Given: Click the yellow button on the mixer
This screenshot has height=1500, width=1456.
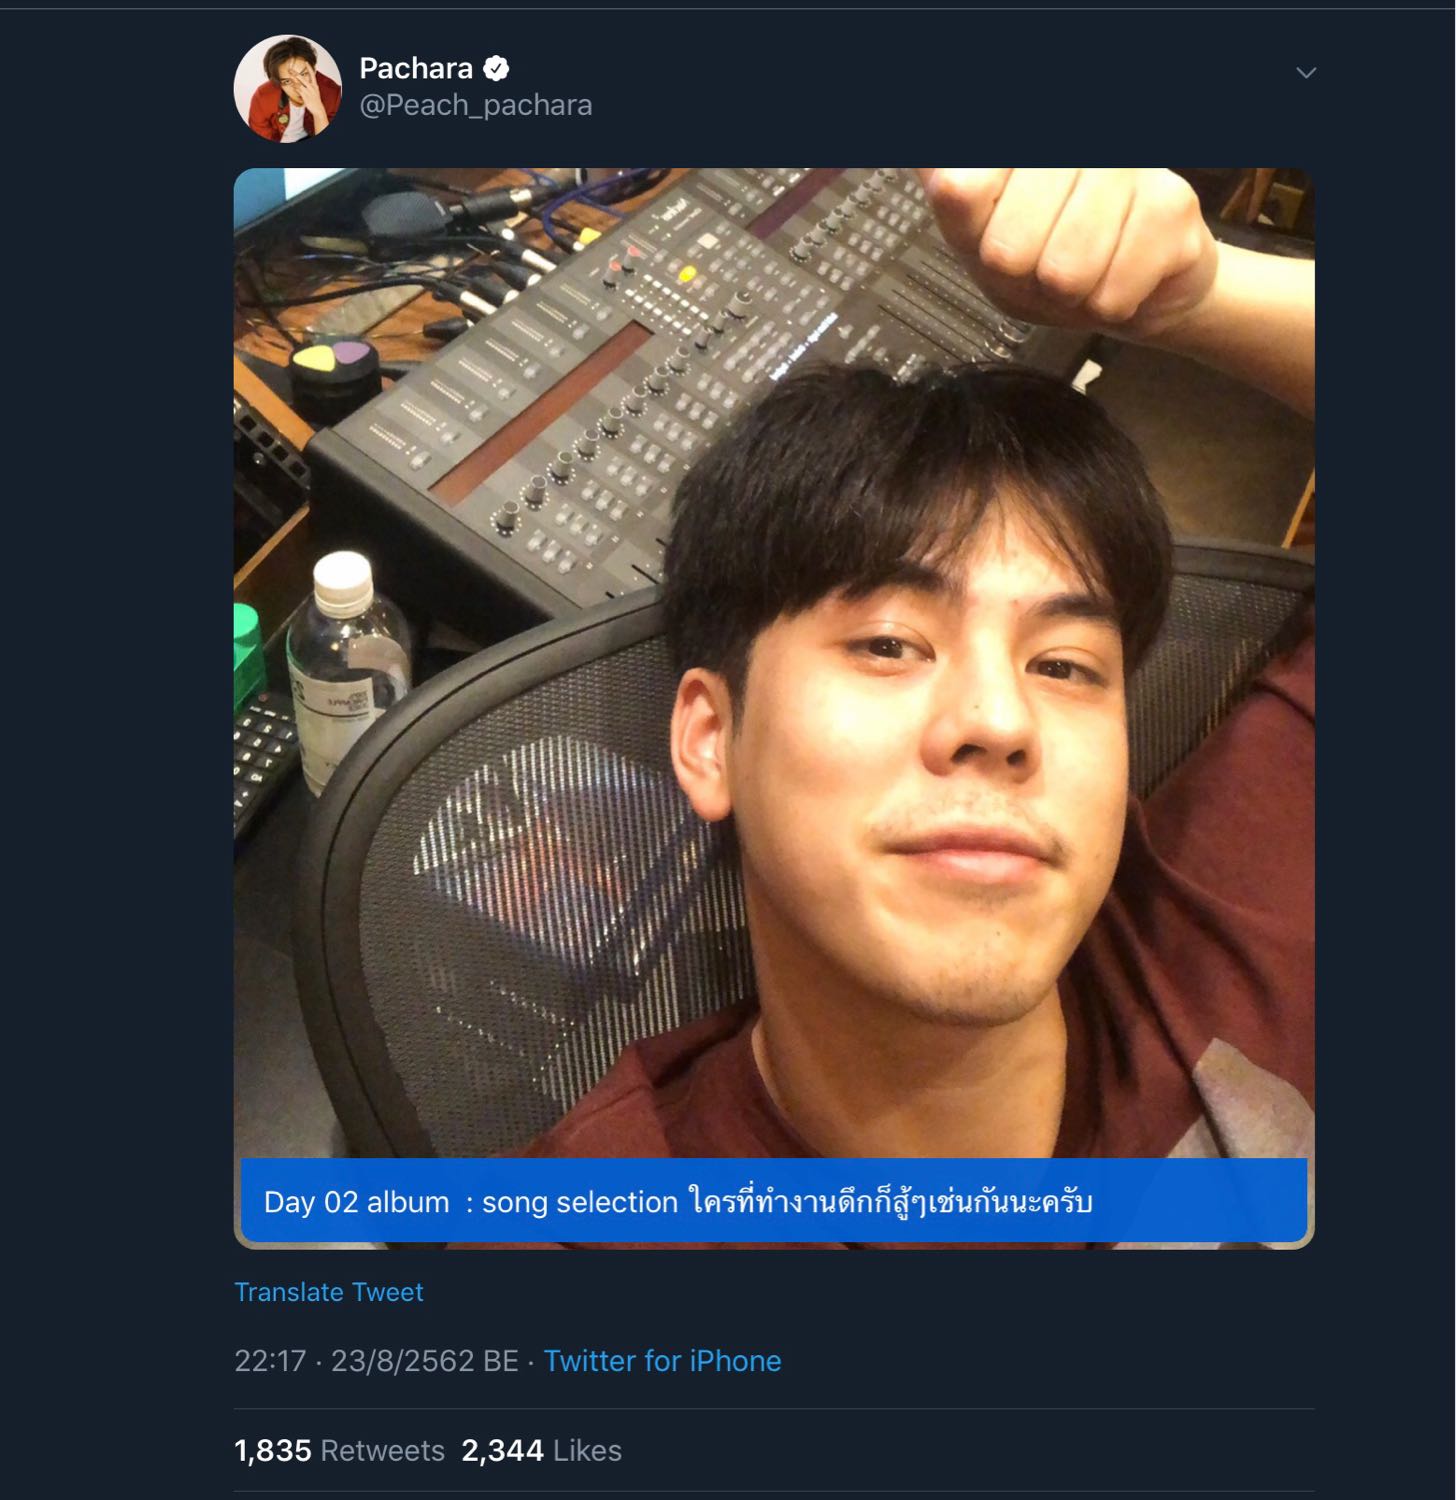Looking at the screenshot, I should 686,272.
